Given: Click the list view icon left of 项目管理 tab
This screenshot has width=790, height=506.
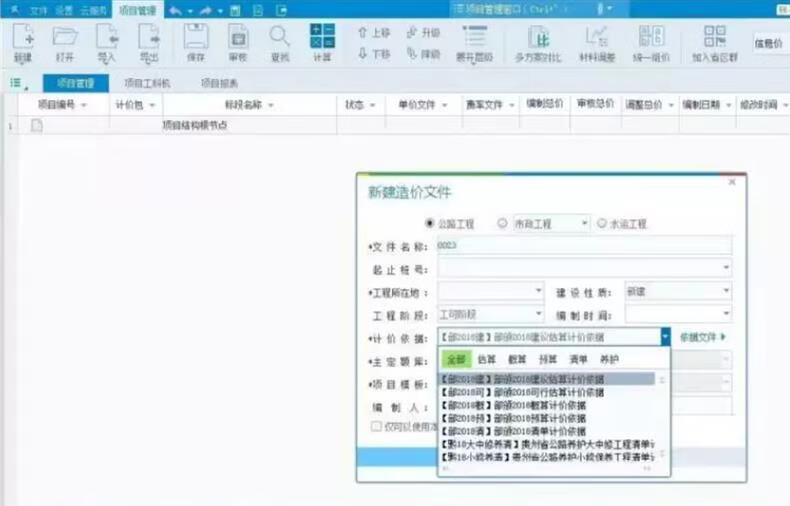Looking at the screenshot, I should pyautogui.click(x=16, y=83).
